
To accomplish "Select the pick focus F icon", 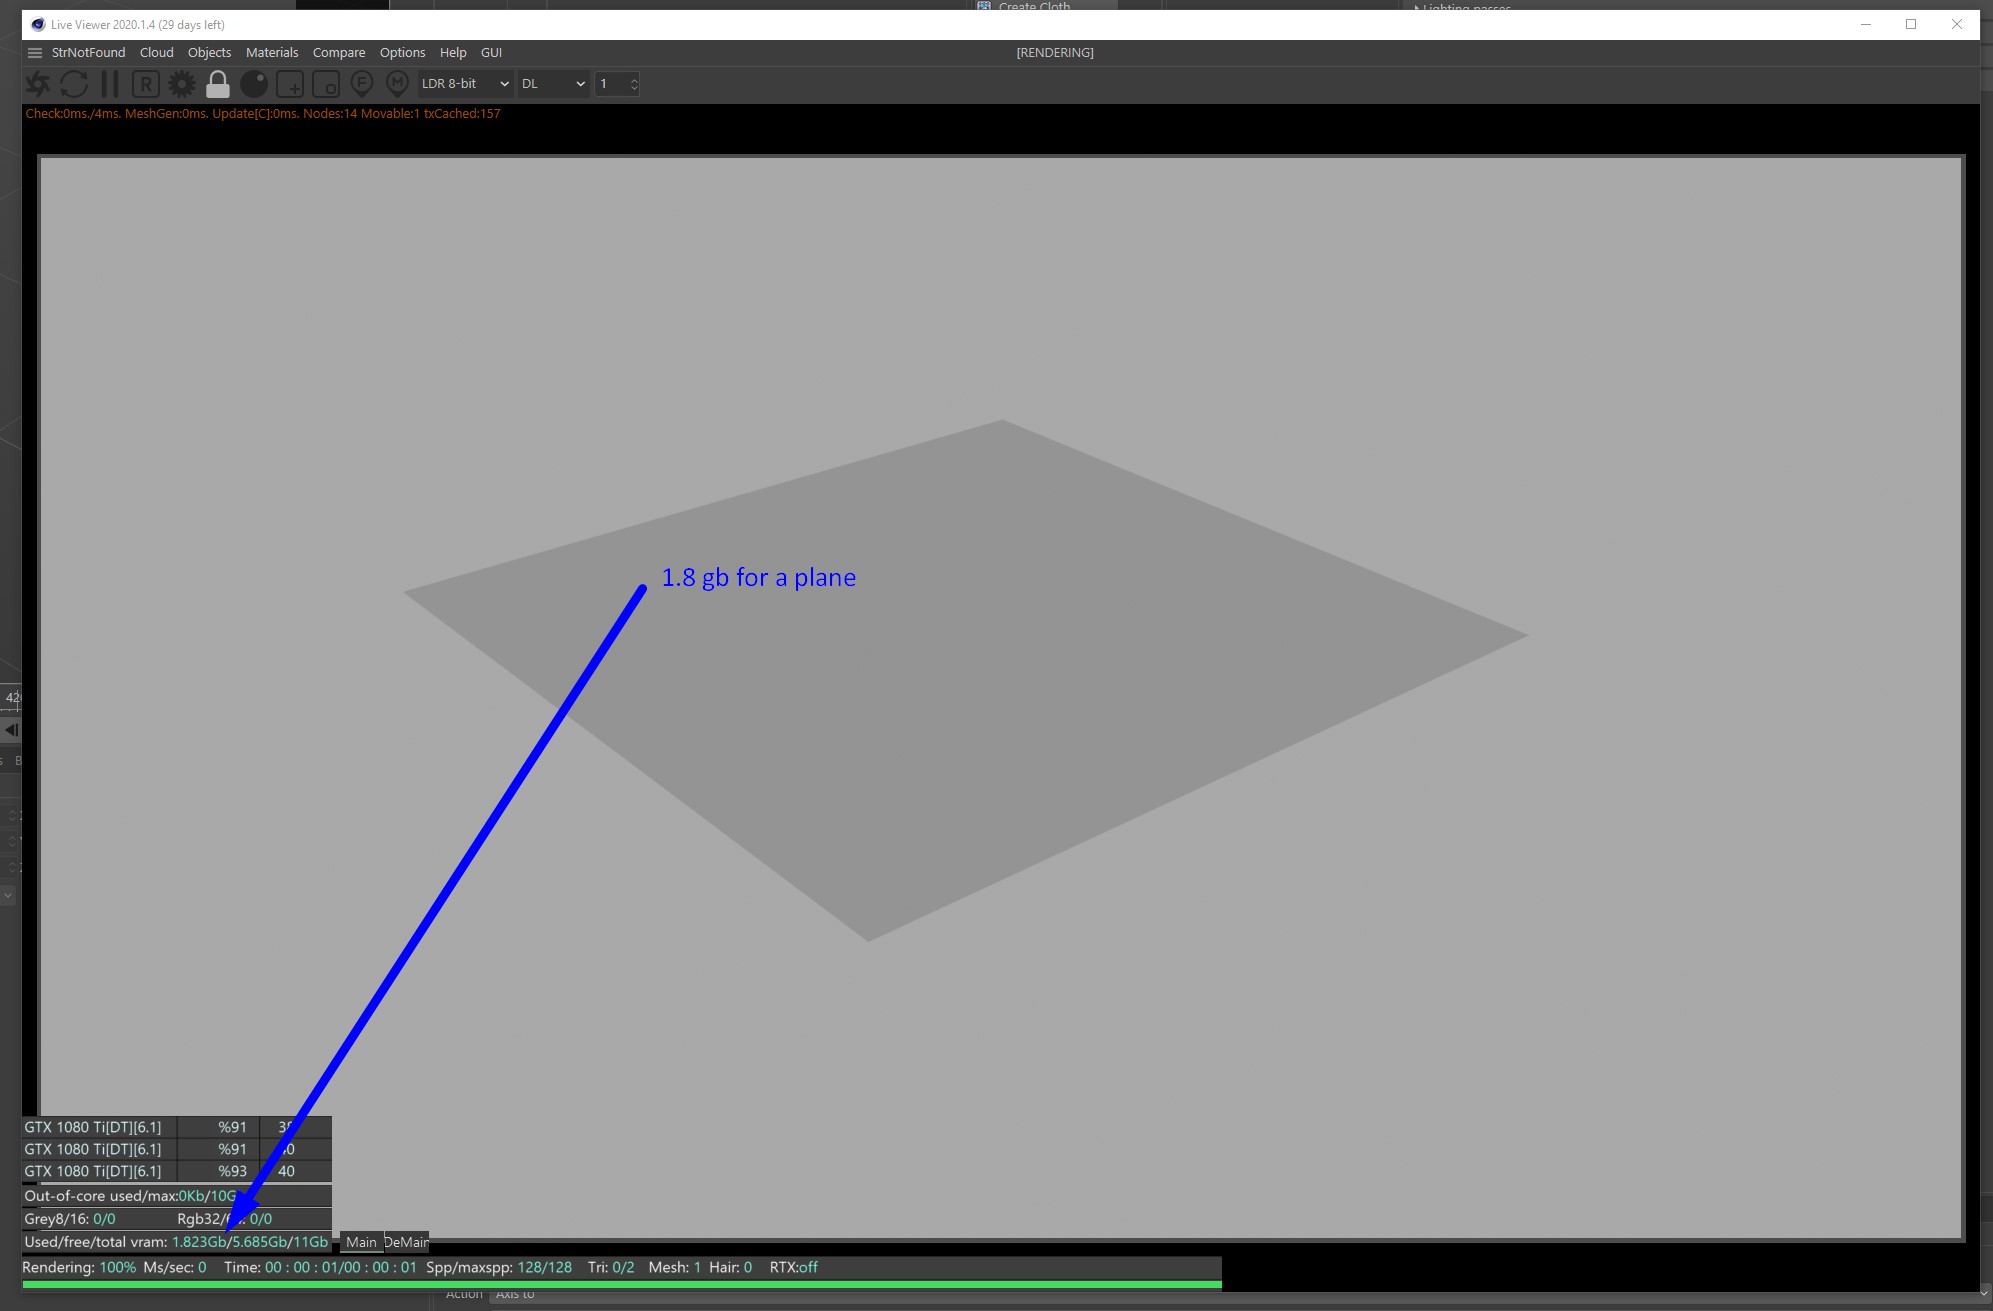I will tap(362, 84).
